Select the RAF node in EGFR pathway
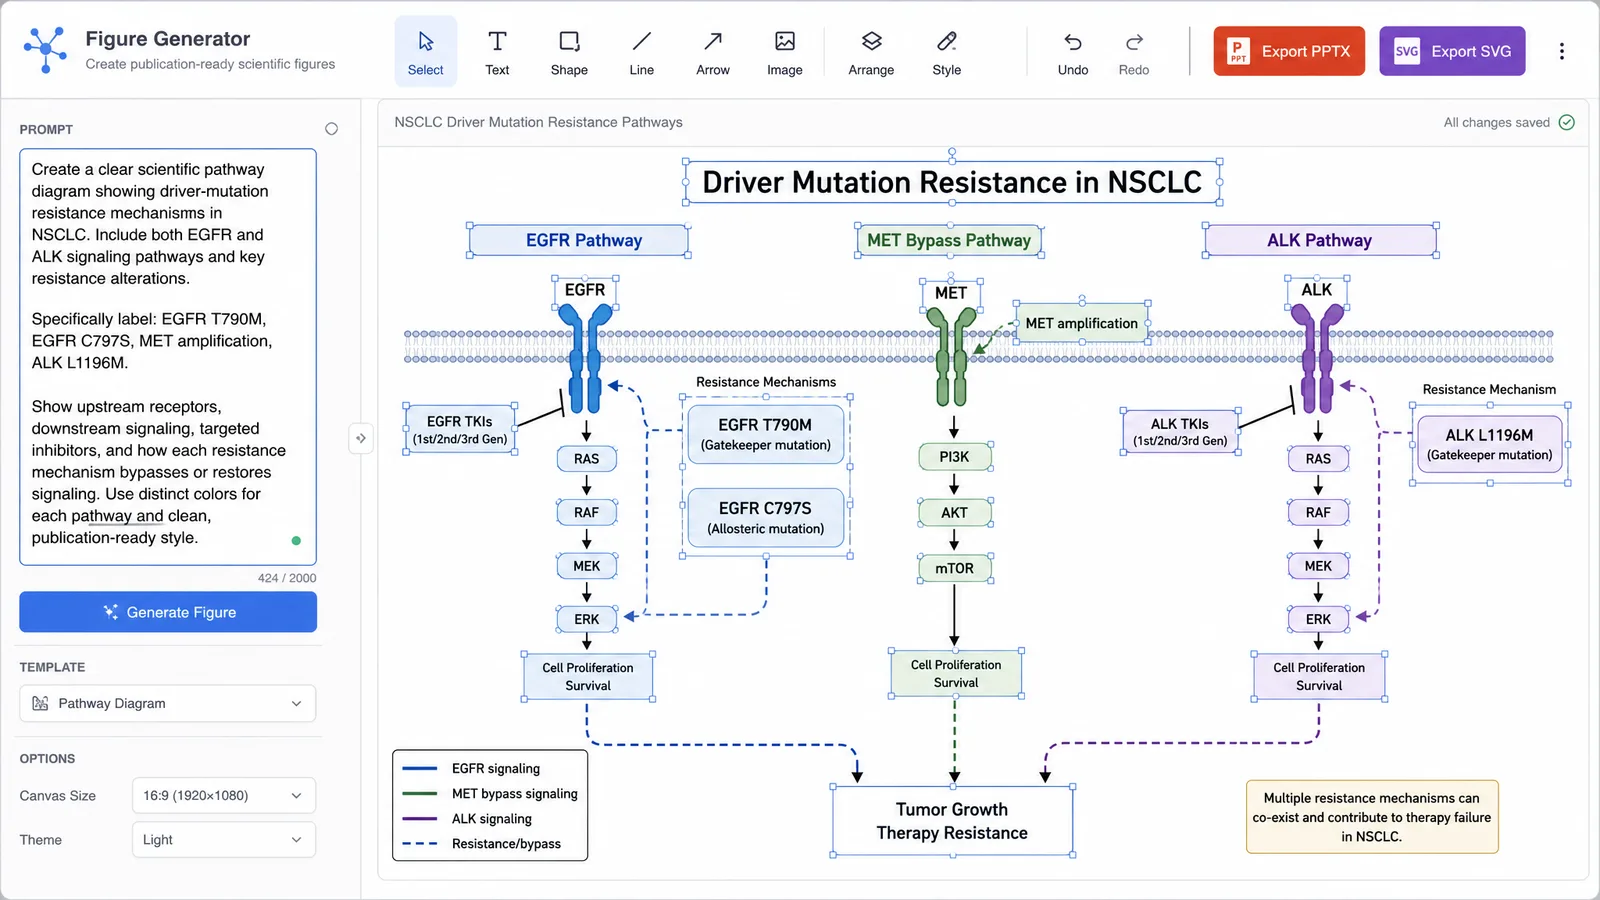The image size is (1600, 900). (587, 512)
